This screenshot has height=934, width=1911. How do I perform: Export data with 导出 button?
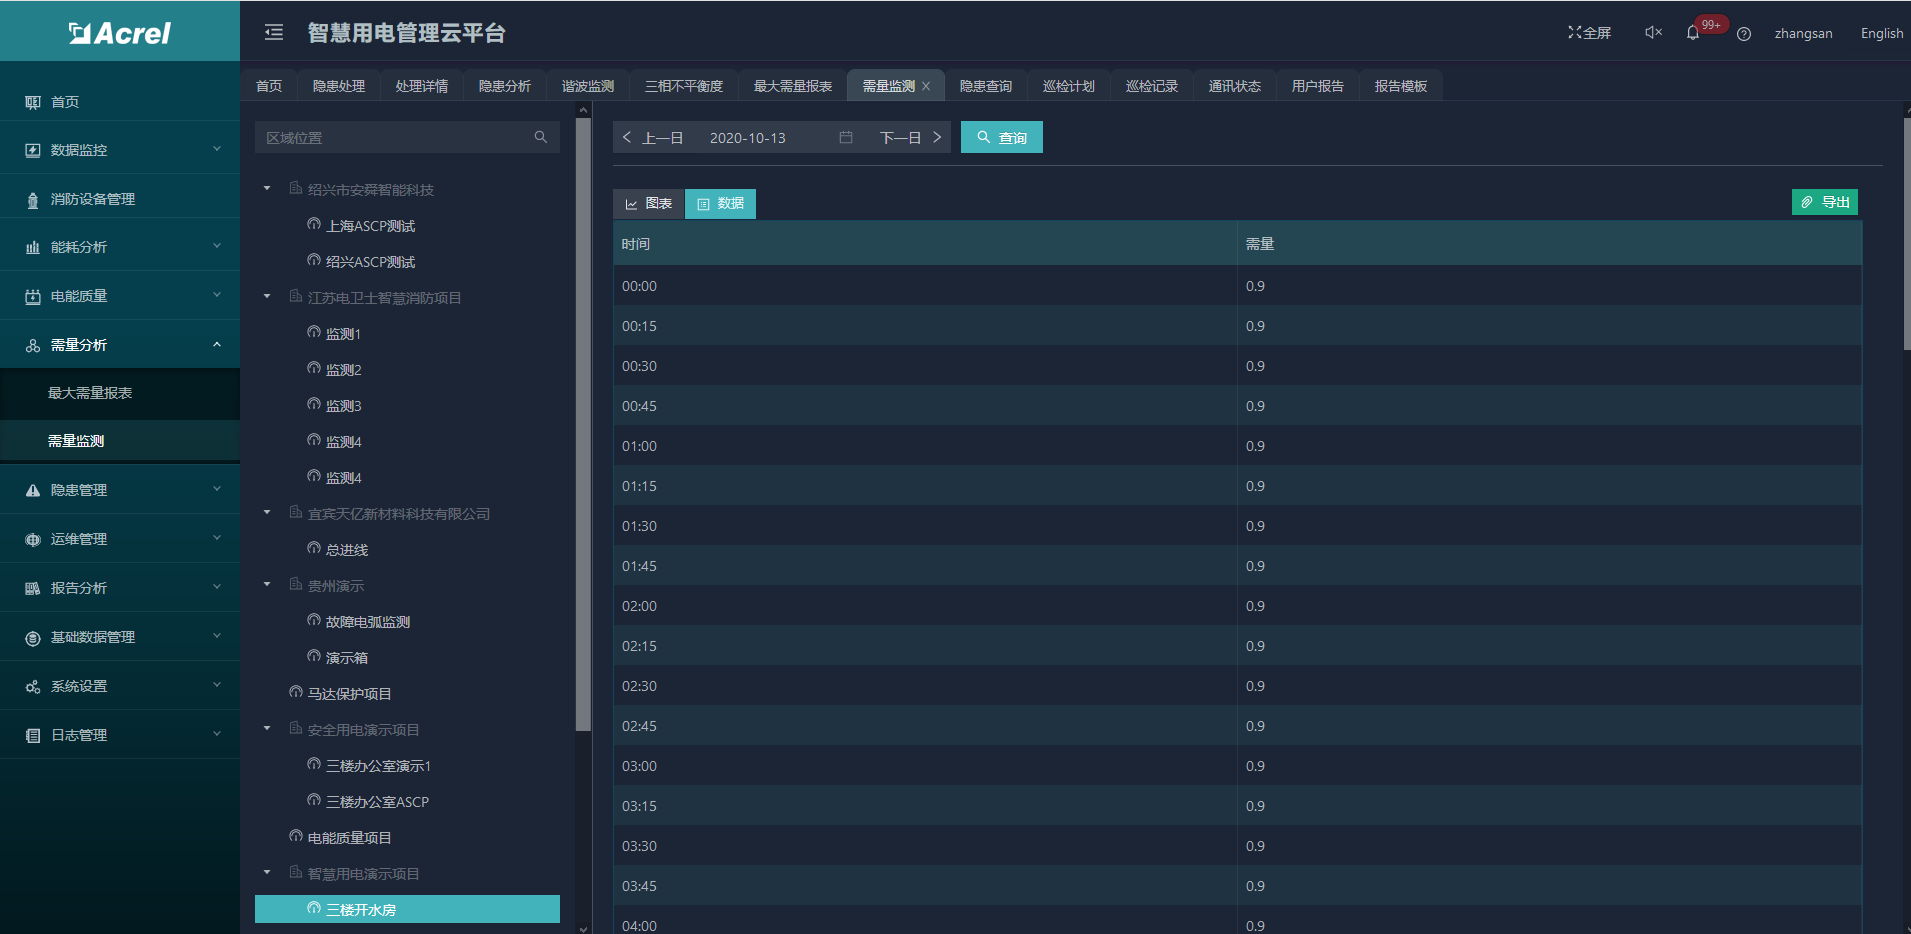1825,202
